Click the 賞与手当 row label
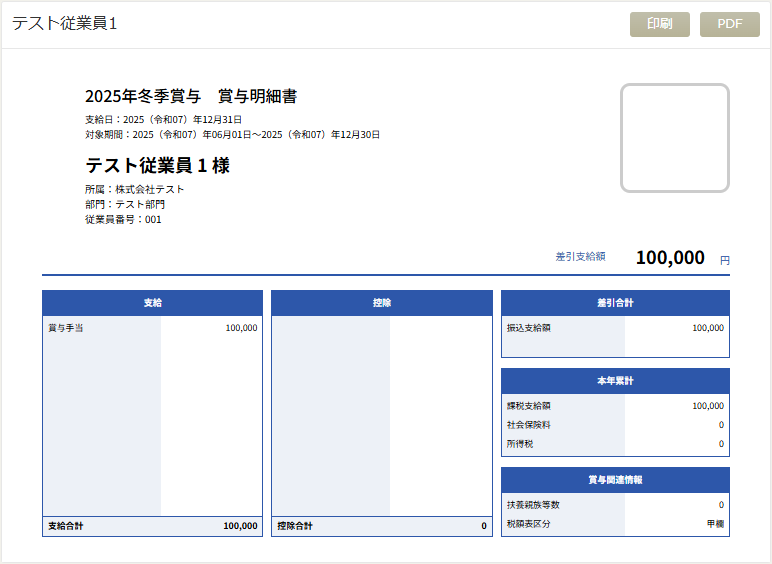 [x=66, y=328]
